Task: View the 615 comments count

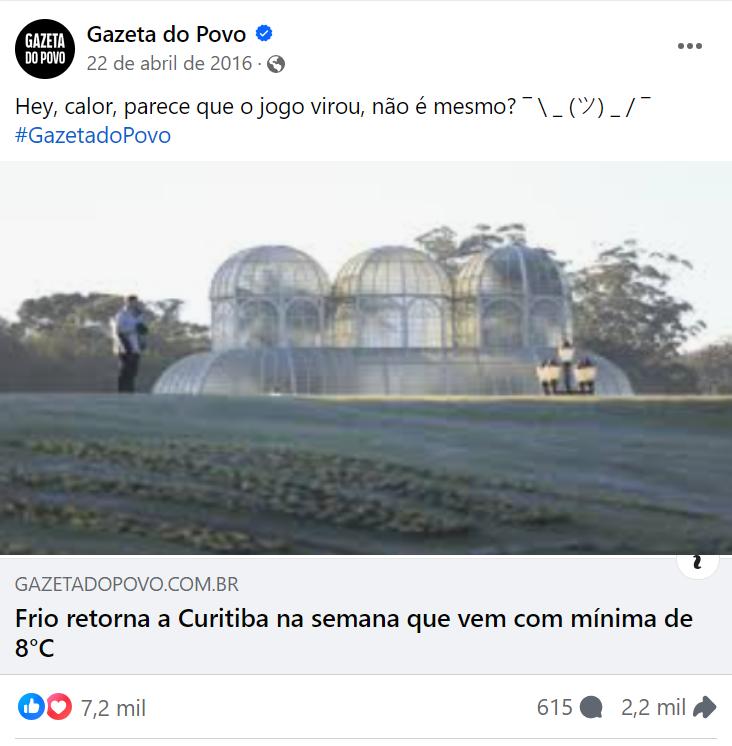Action: tap(555, 707)
